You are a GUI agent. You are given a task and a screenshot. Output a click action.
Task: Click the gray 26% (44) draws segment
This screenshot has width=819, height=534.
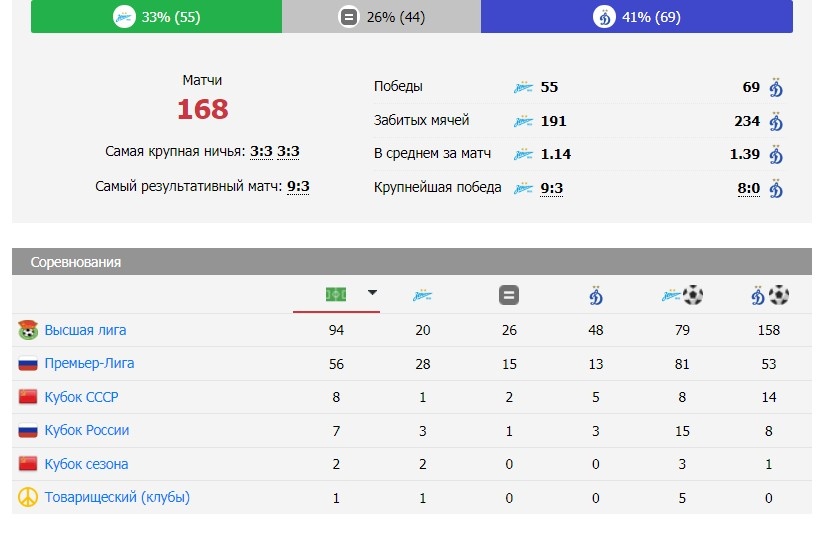click(x=381, y=17)
